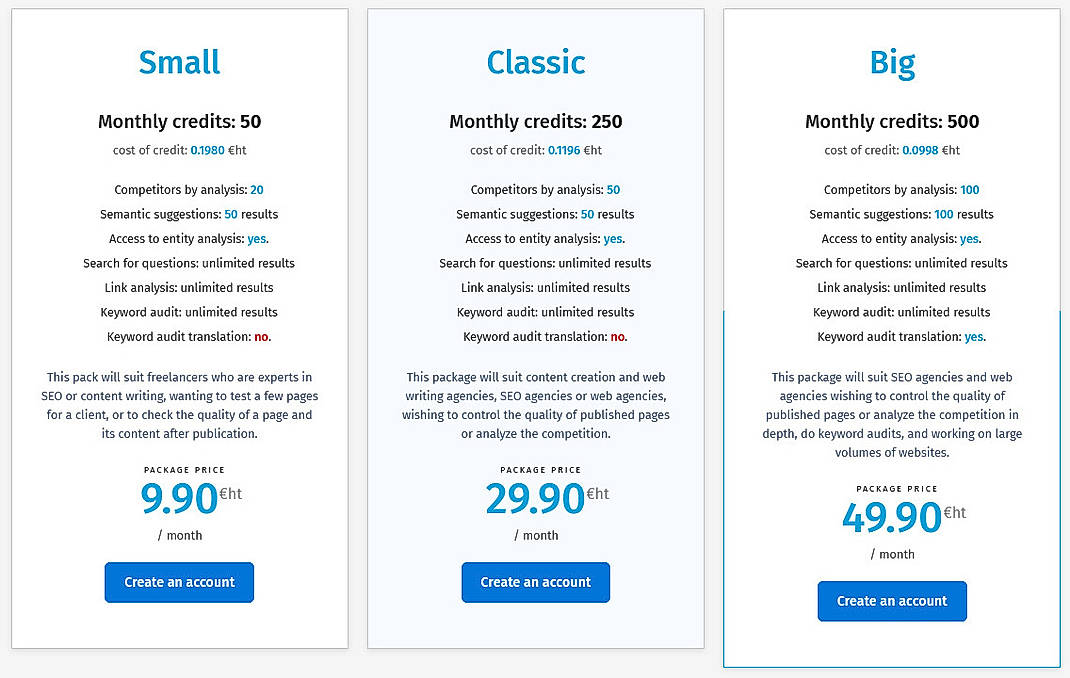Click Create an account under Classic plan
1070x678 pixels.
[535, 582]
